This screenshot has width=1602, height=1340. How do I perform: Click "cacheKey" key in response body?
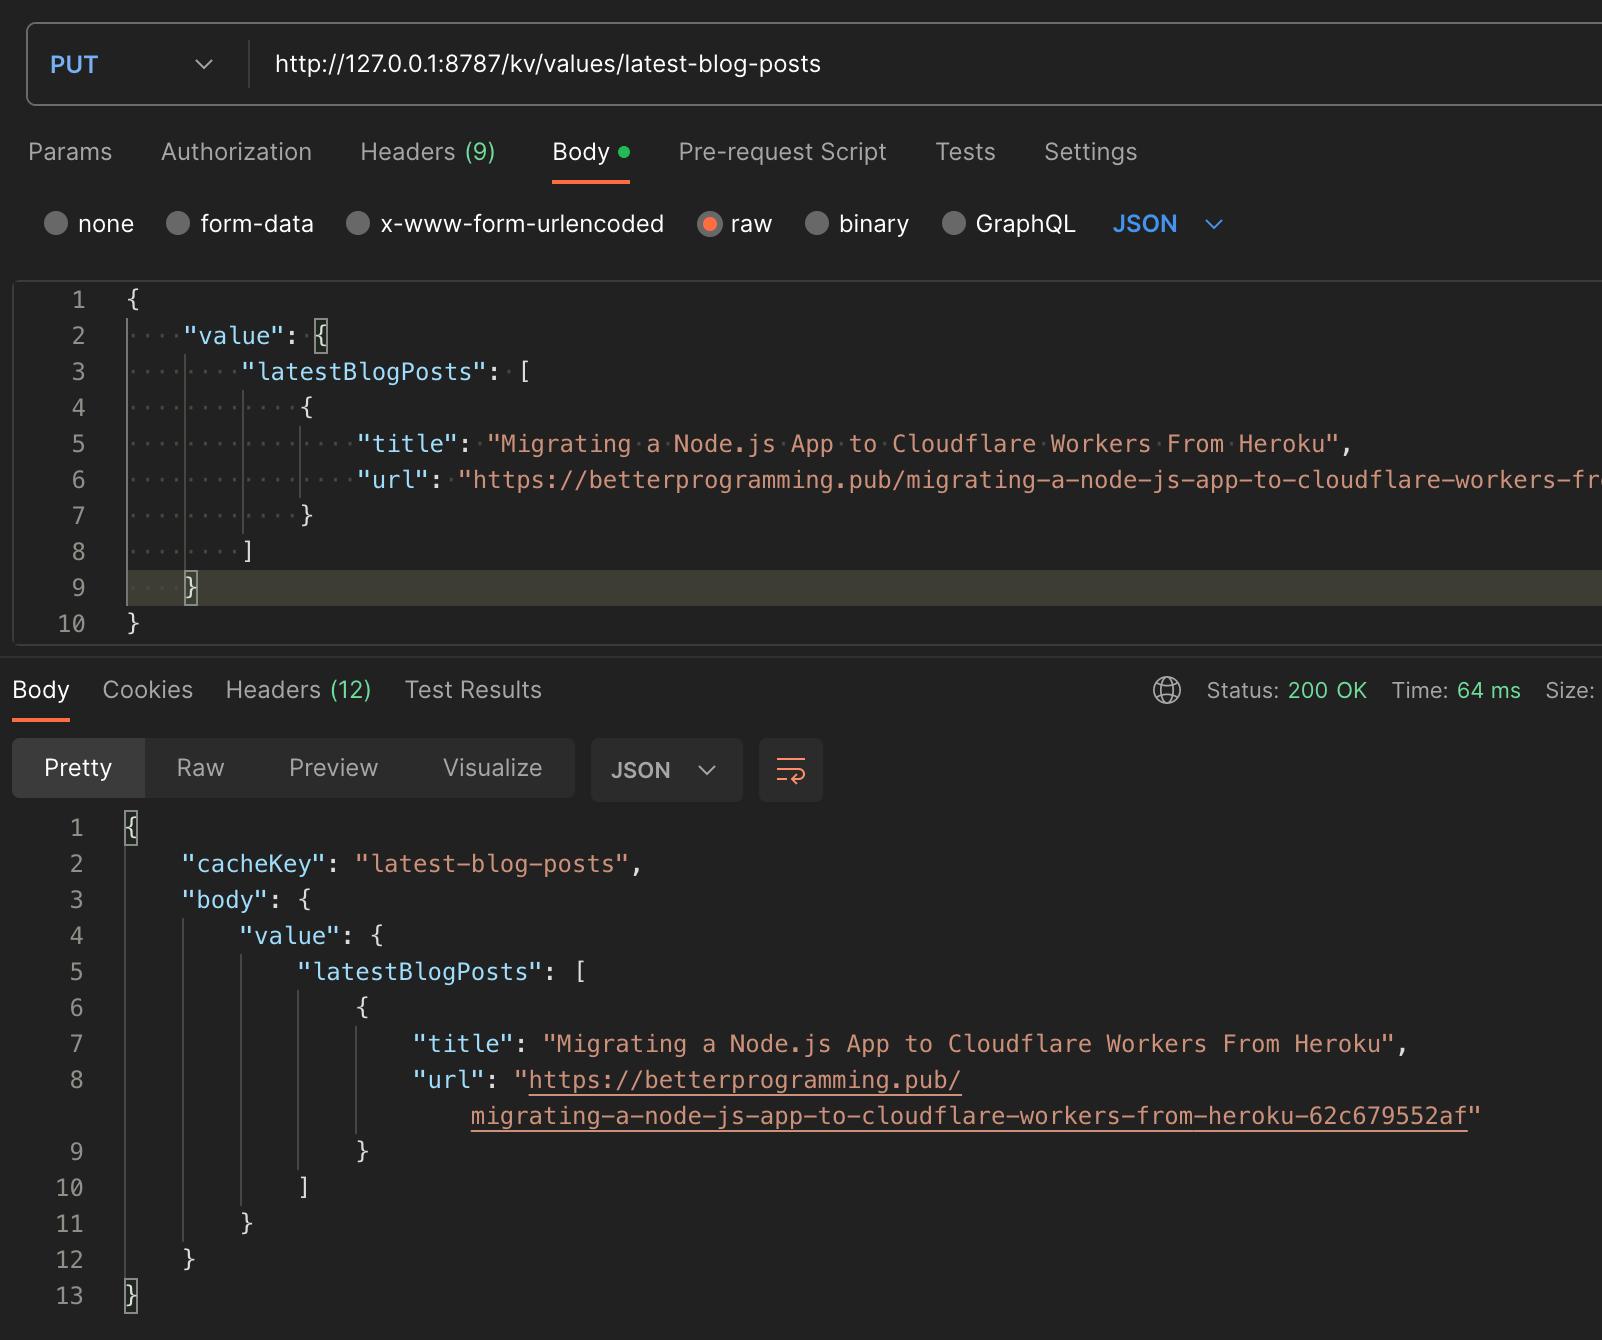(254, 864)
